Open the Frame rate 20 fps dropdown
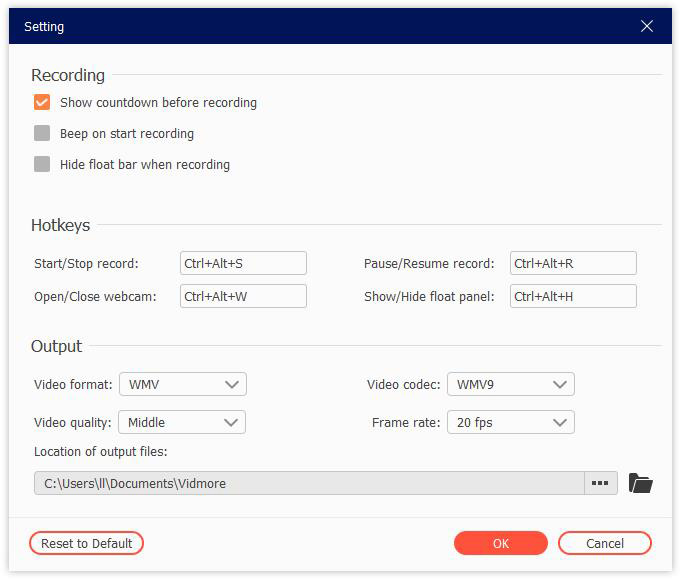 coord(510,422)
